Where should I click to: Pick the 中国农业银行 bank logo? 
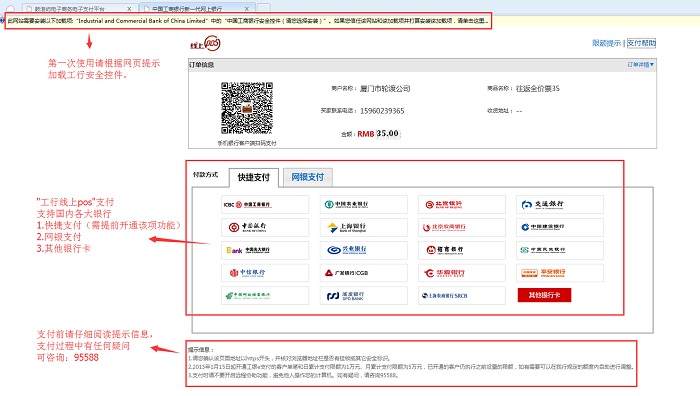(x=363, y=204)
